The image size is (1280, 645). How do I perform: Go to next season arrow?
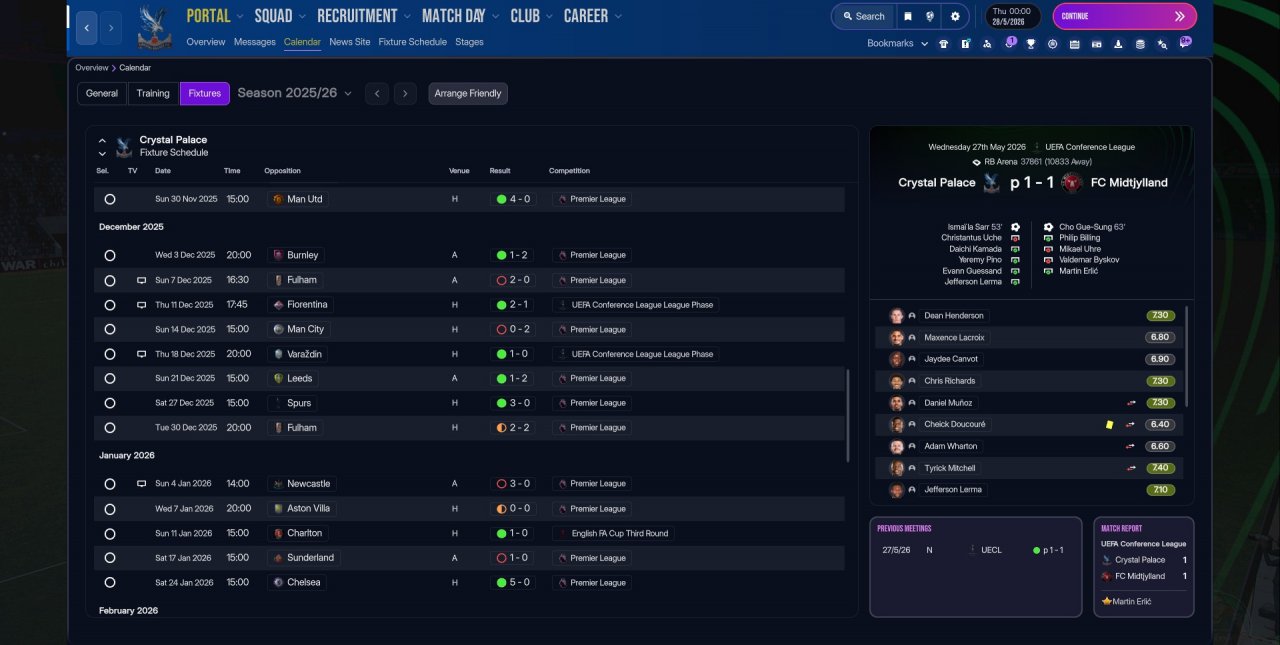click(405, 93)
